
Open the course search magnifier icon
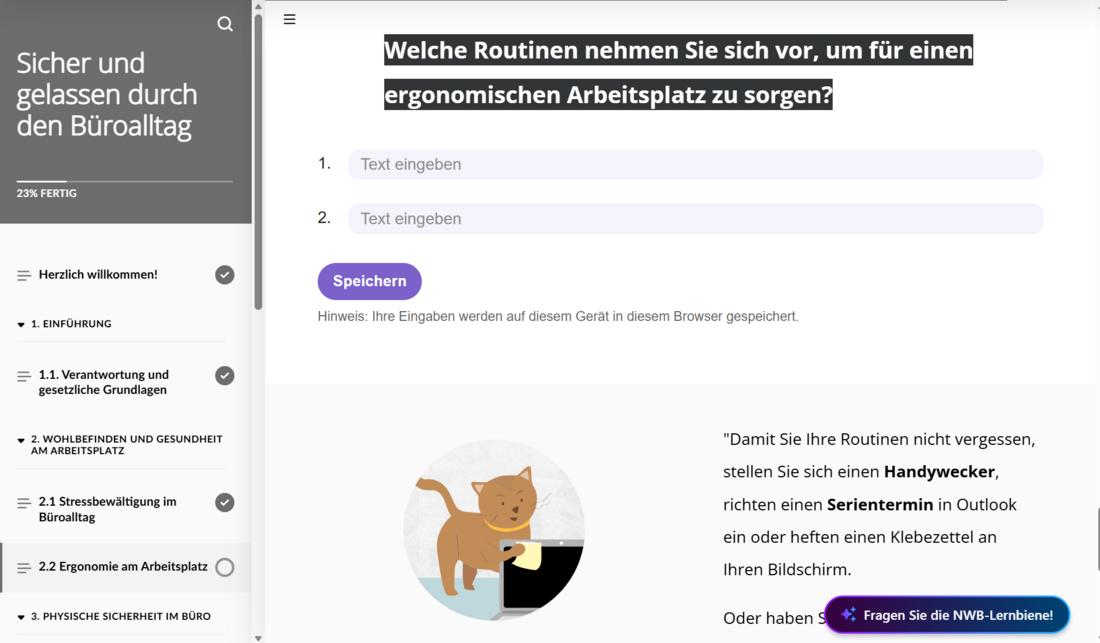click(x=224, y=24)
